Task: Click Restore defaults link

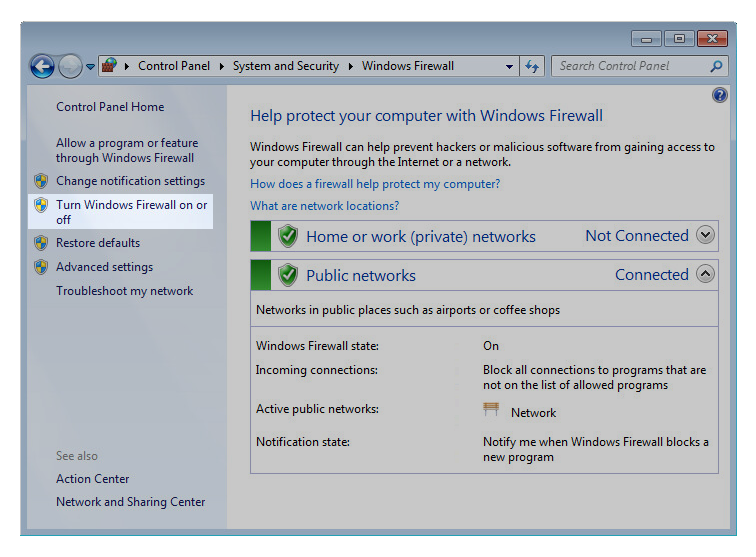Action: click(x=98, y=243)
